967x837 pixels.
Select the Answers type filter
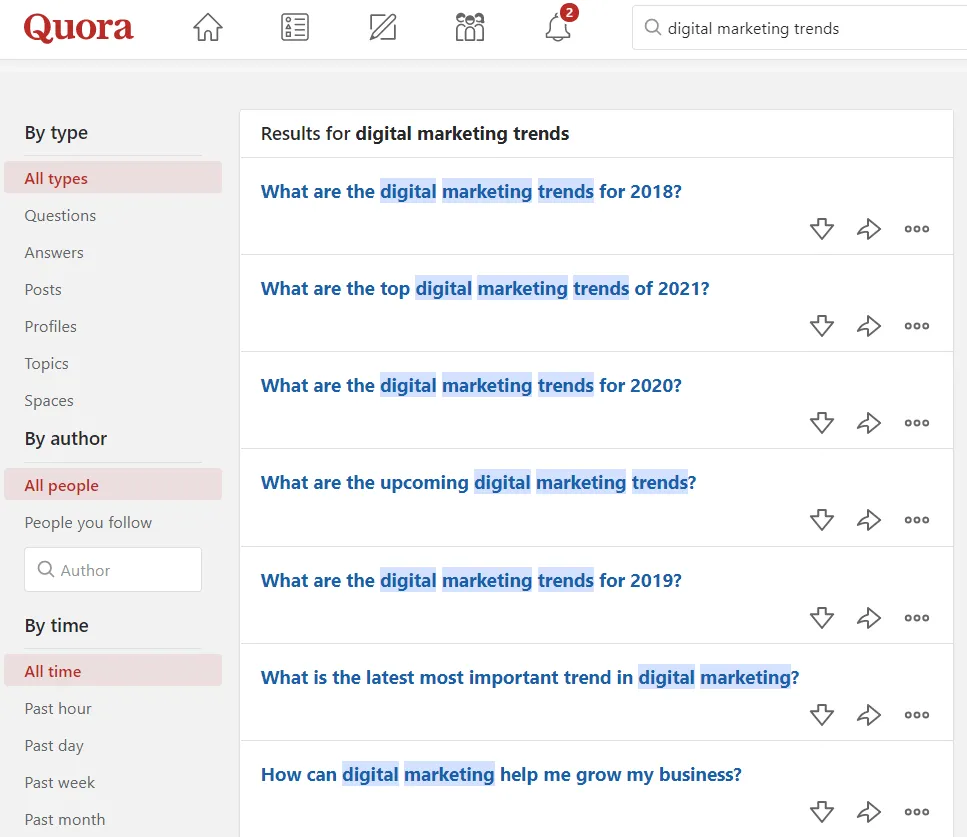(x=54, y=253)
